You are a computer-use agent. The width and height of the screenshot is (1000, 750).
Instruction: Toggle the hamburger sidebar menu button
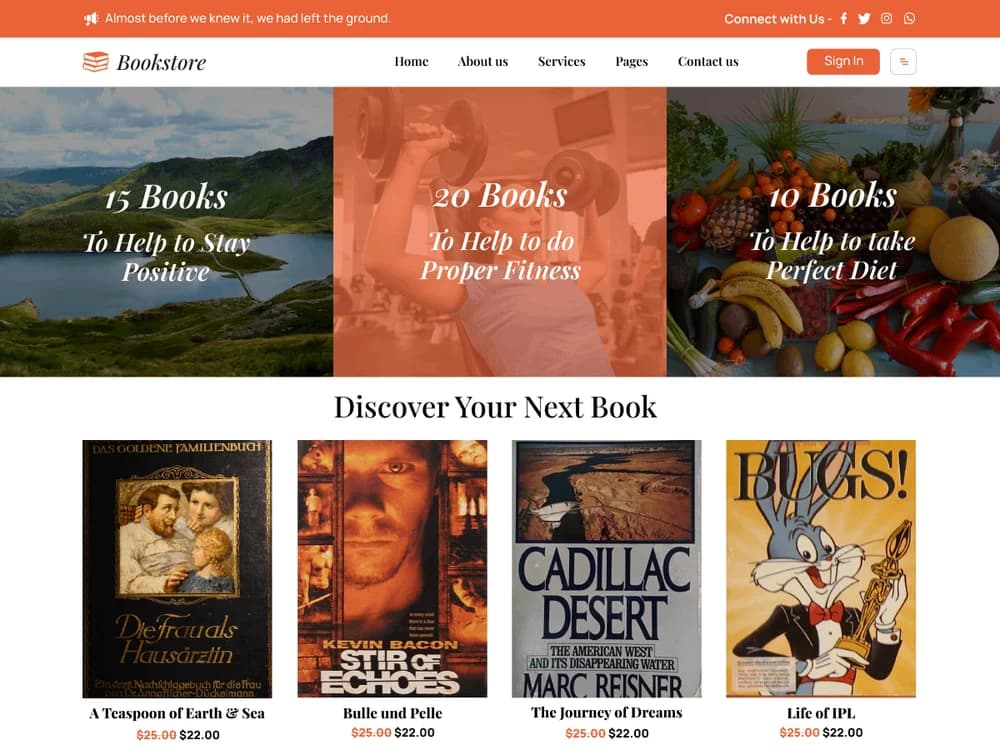click(903, 62)
